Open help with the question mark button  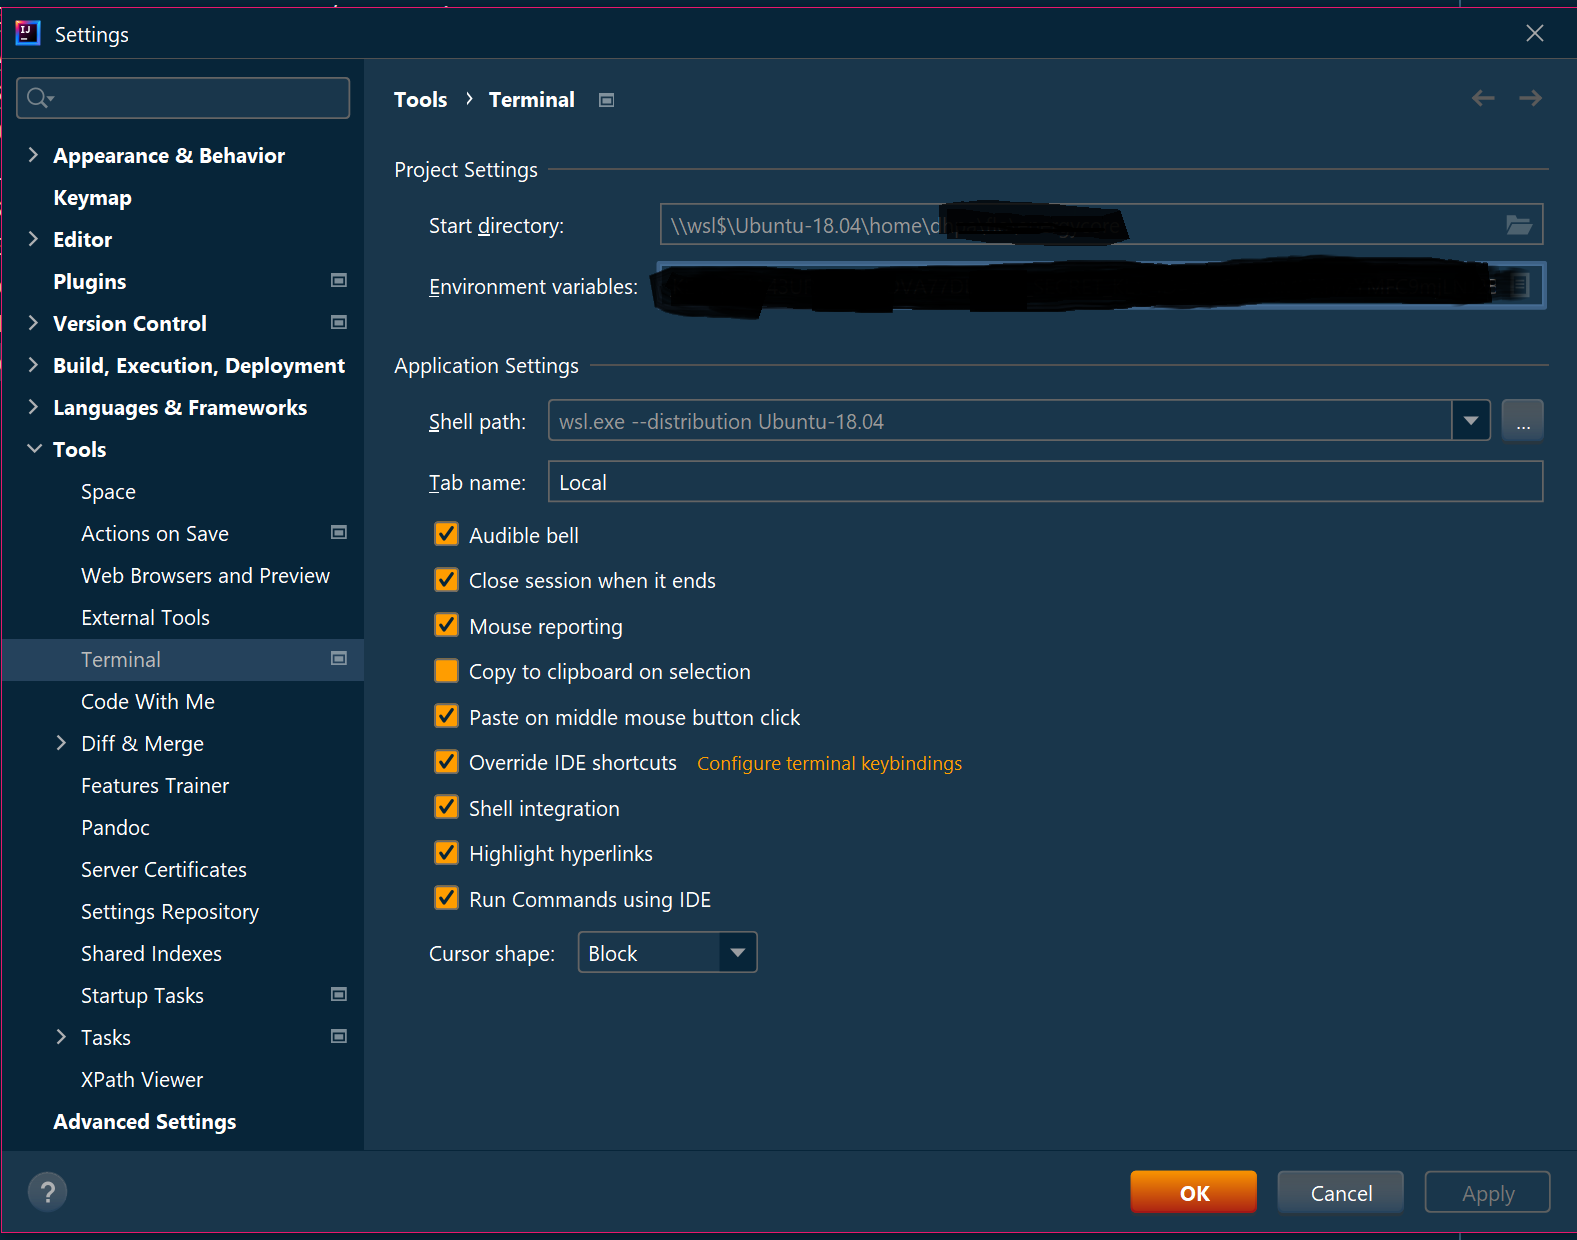[47, 1191]
